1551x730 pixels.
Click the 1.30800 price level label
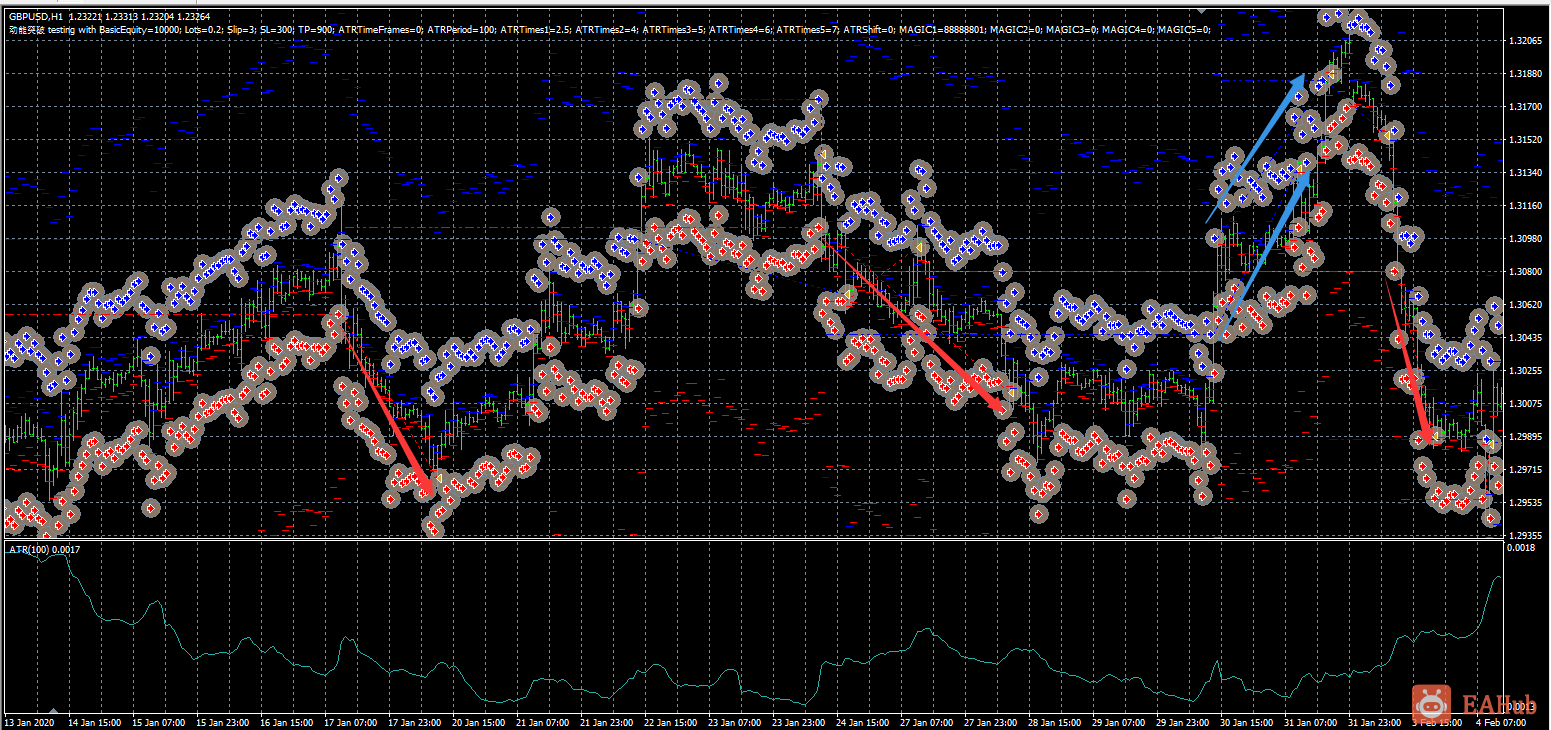click(x=1525, y=272)
